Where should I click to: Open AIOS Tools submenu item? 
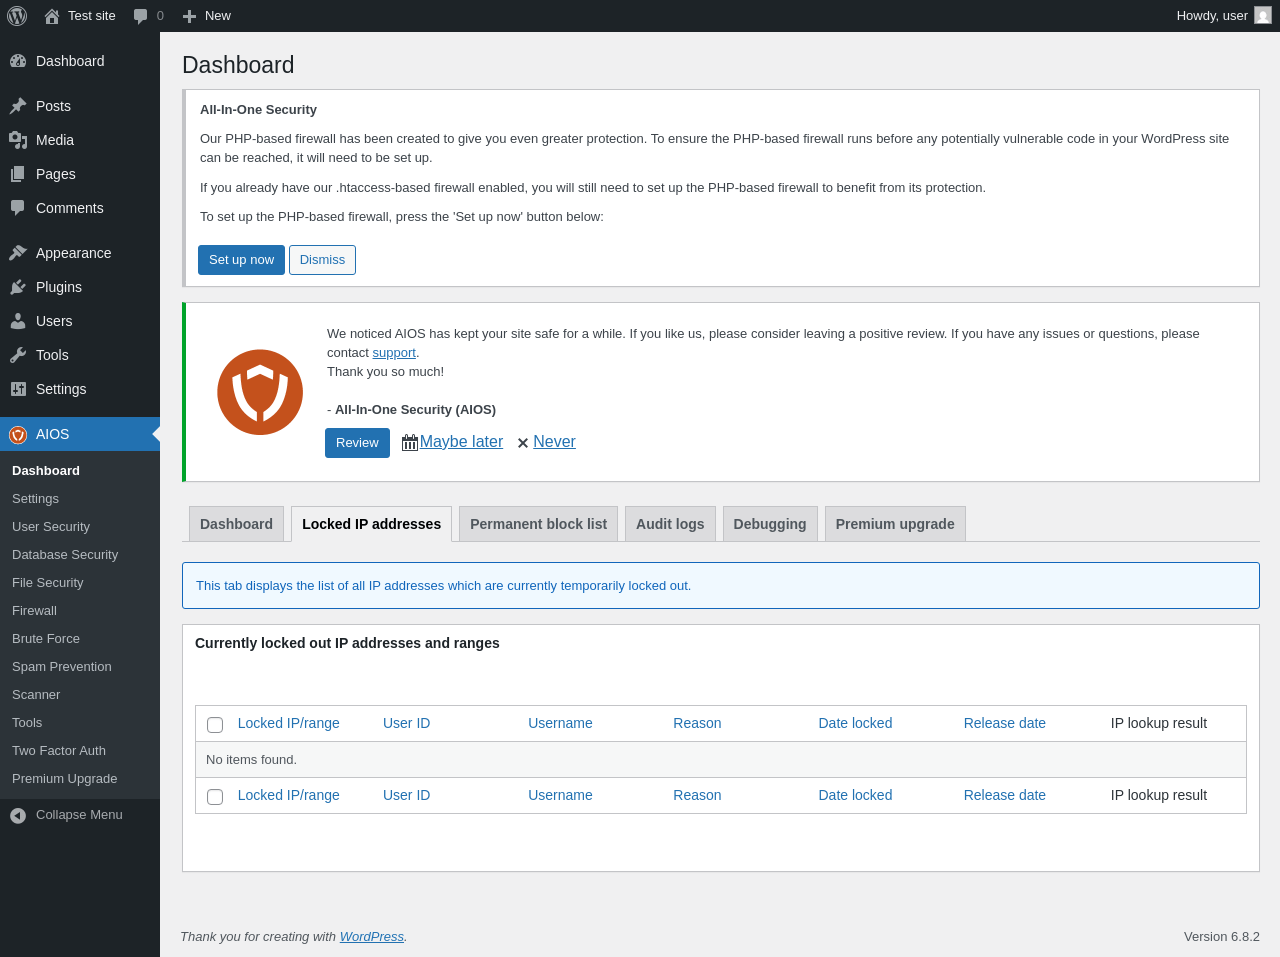(80, 723)
